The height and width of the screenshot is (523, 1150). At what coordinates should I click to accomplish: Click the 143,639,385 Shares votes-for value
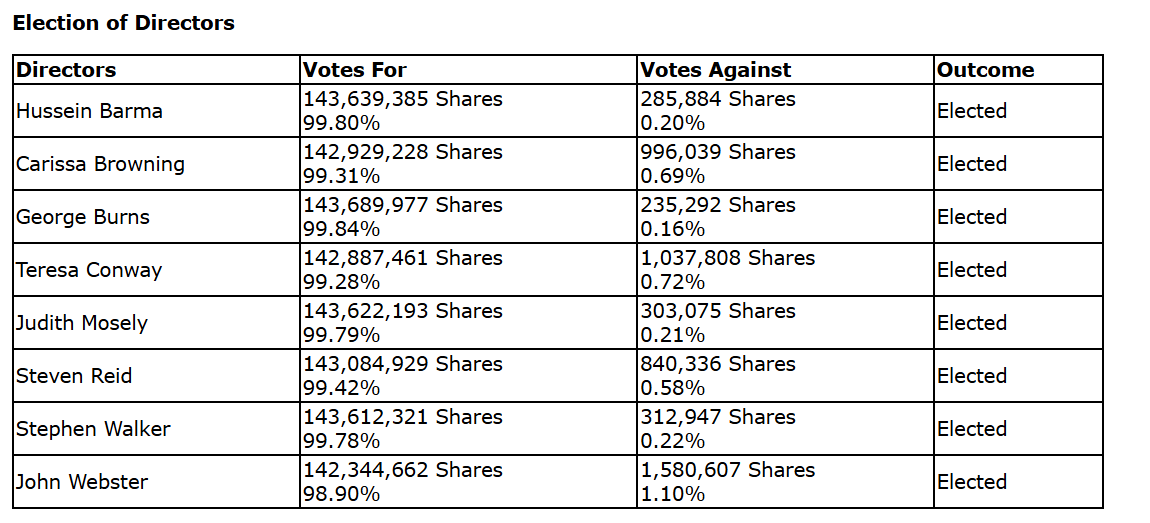pyautogui.click(x=403, y=100)
